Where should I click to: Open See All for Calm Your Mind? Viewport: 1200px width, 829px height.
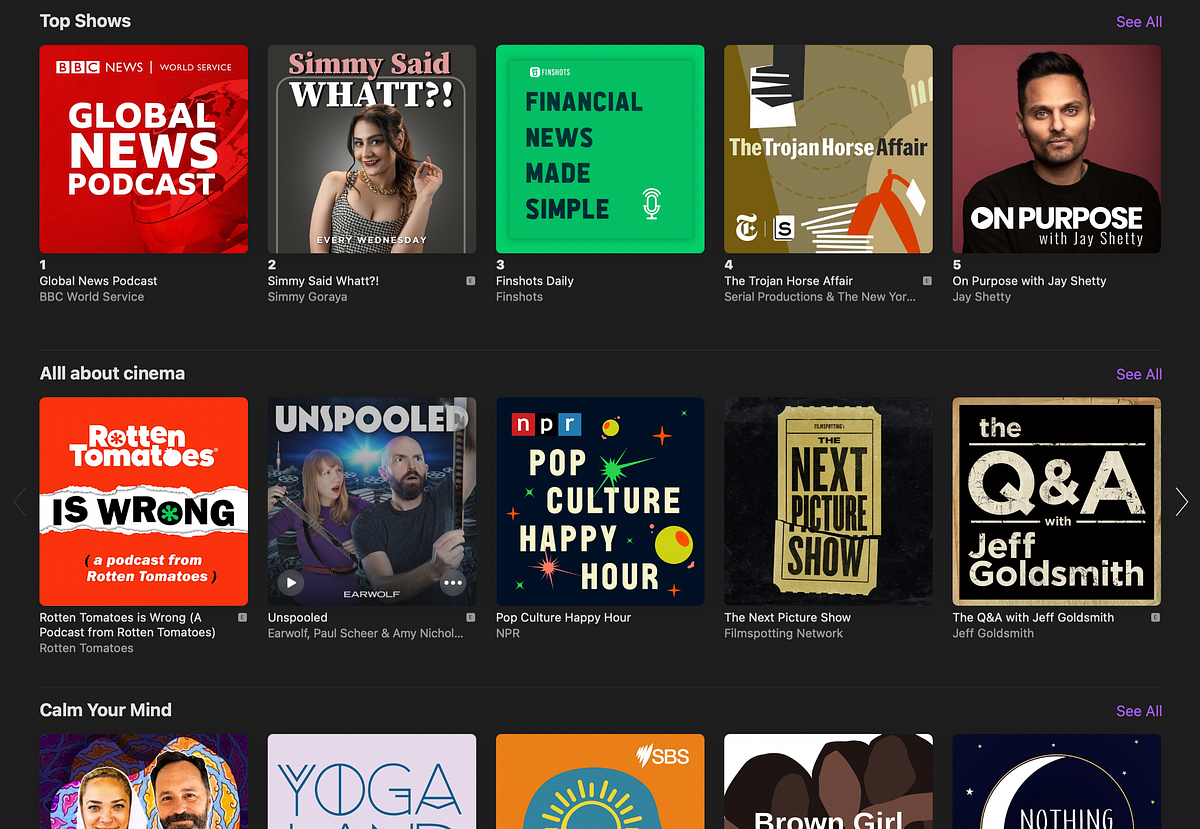pyautogui.click(x=1139, y=711)
